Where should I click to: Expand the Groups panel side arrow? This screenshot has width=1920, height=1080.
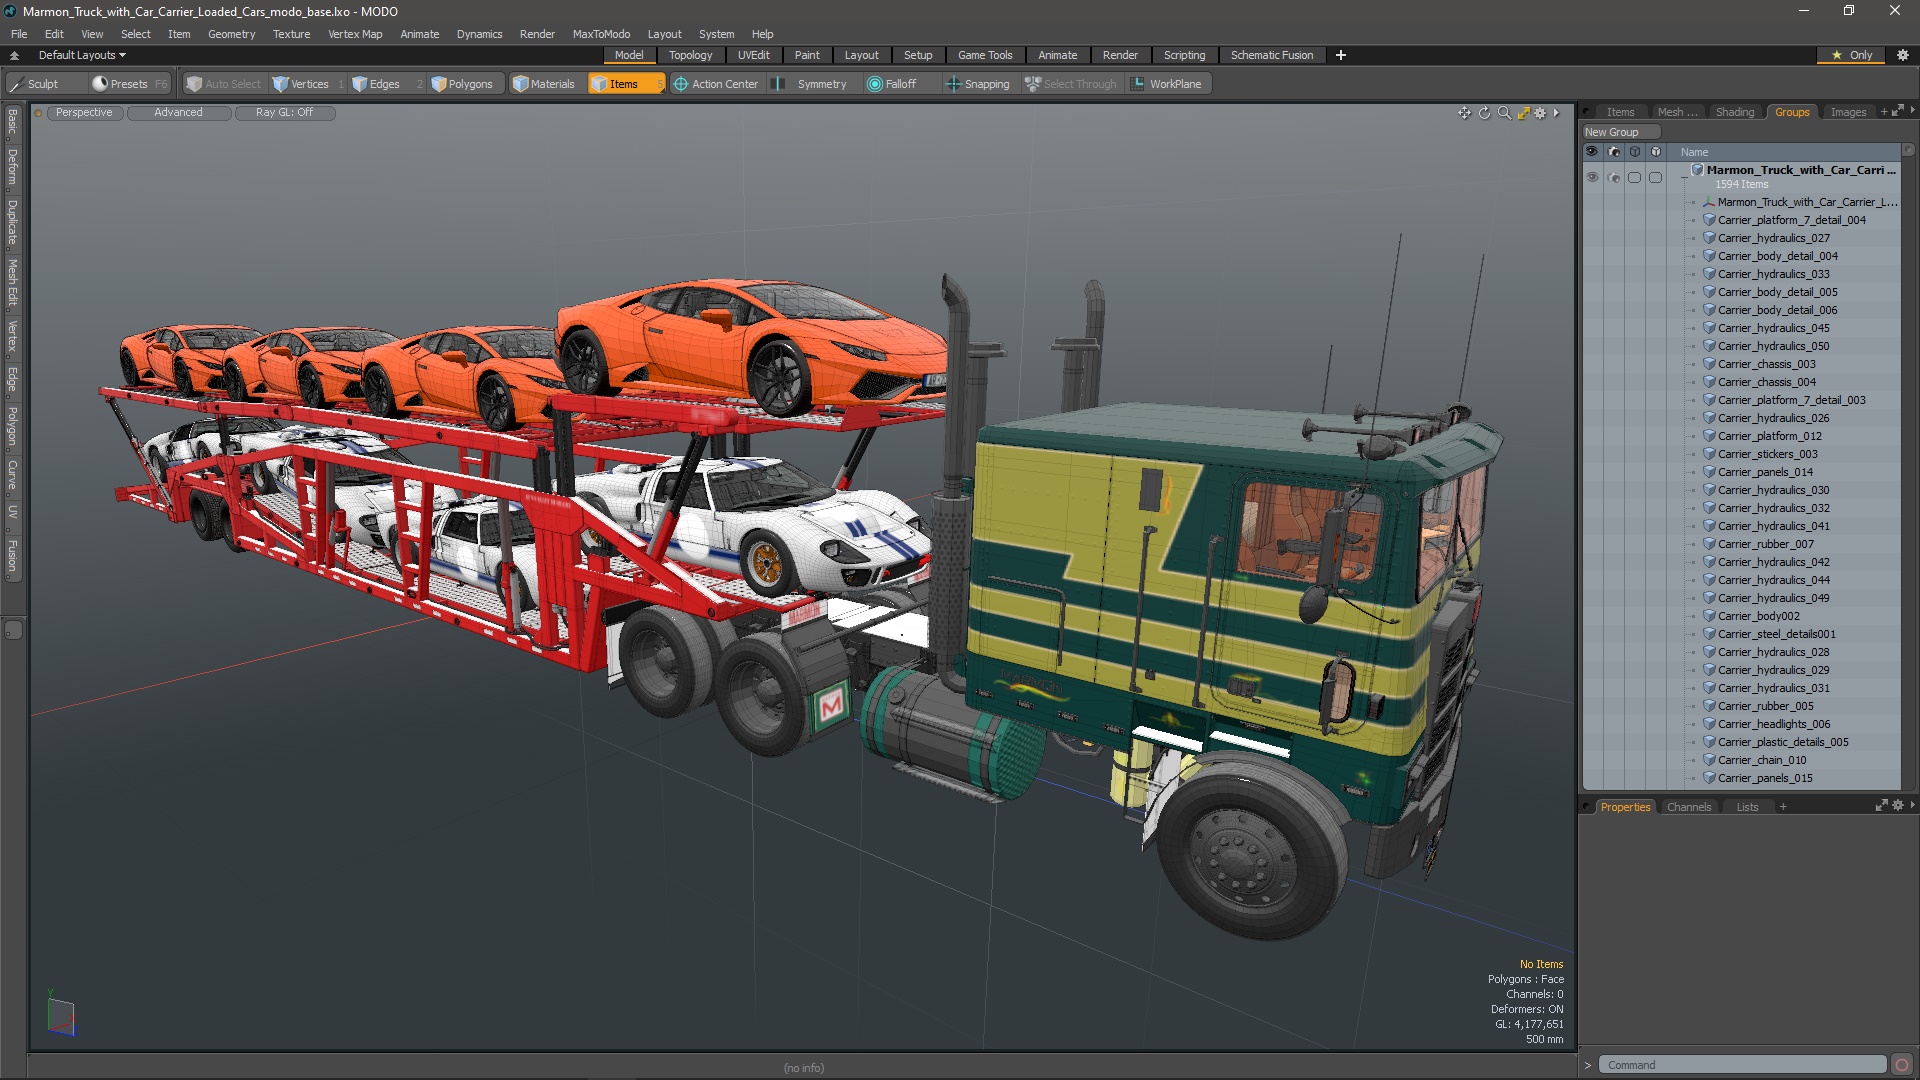[x=1912, y=111]
